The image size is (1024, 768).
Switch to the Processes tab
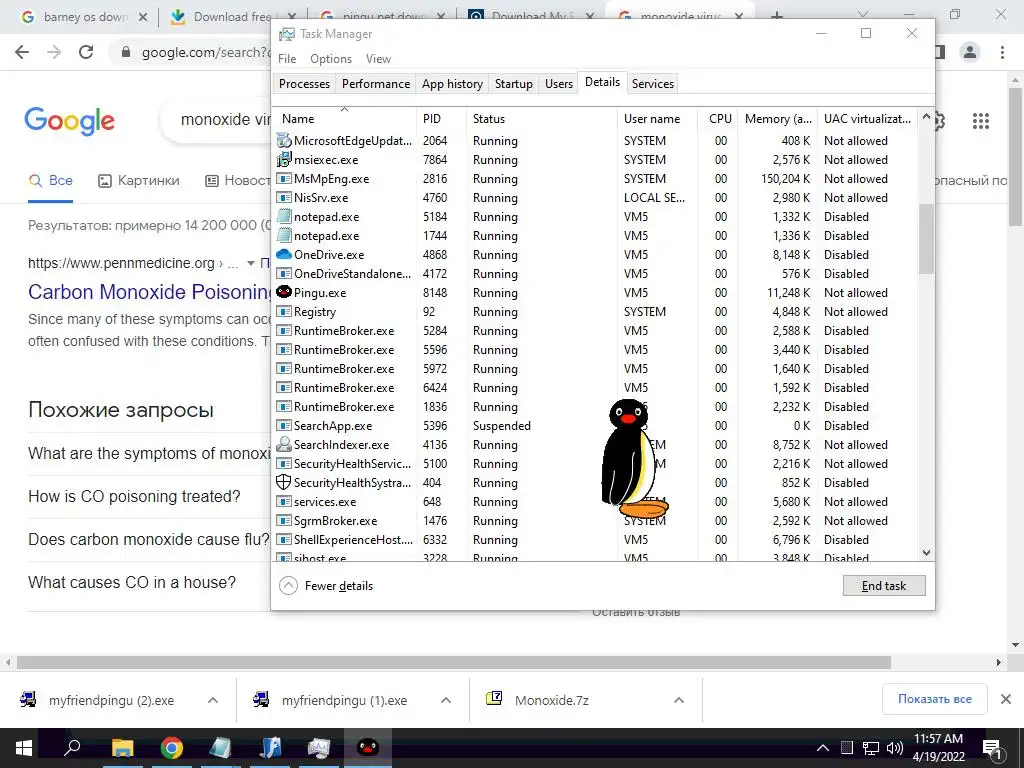[x=304, y=84]
